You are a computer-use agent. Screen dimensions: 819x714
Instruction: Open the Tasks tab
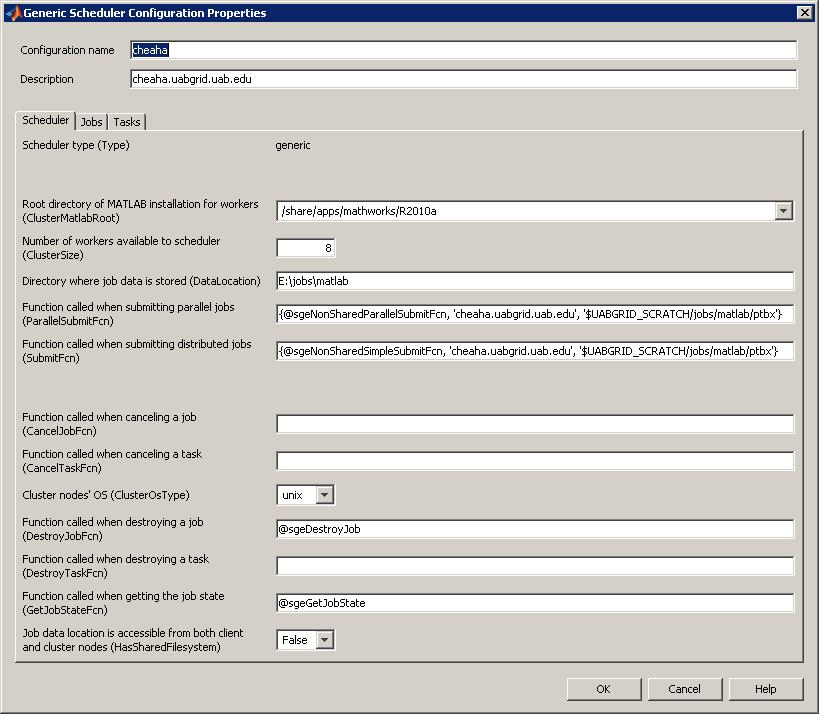(x=127, y=122)
